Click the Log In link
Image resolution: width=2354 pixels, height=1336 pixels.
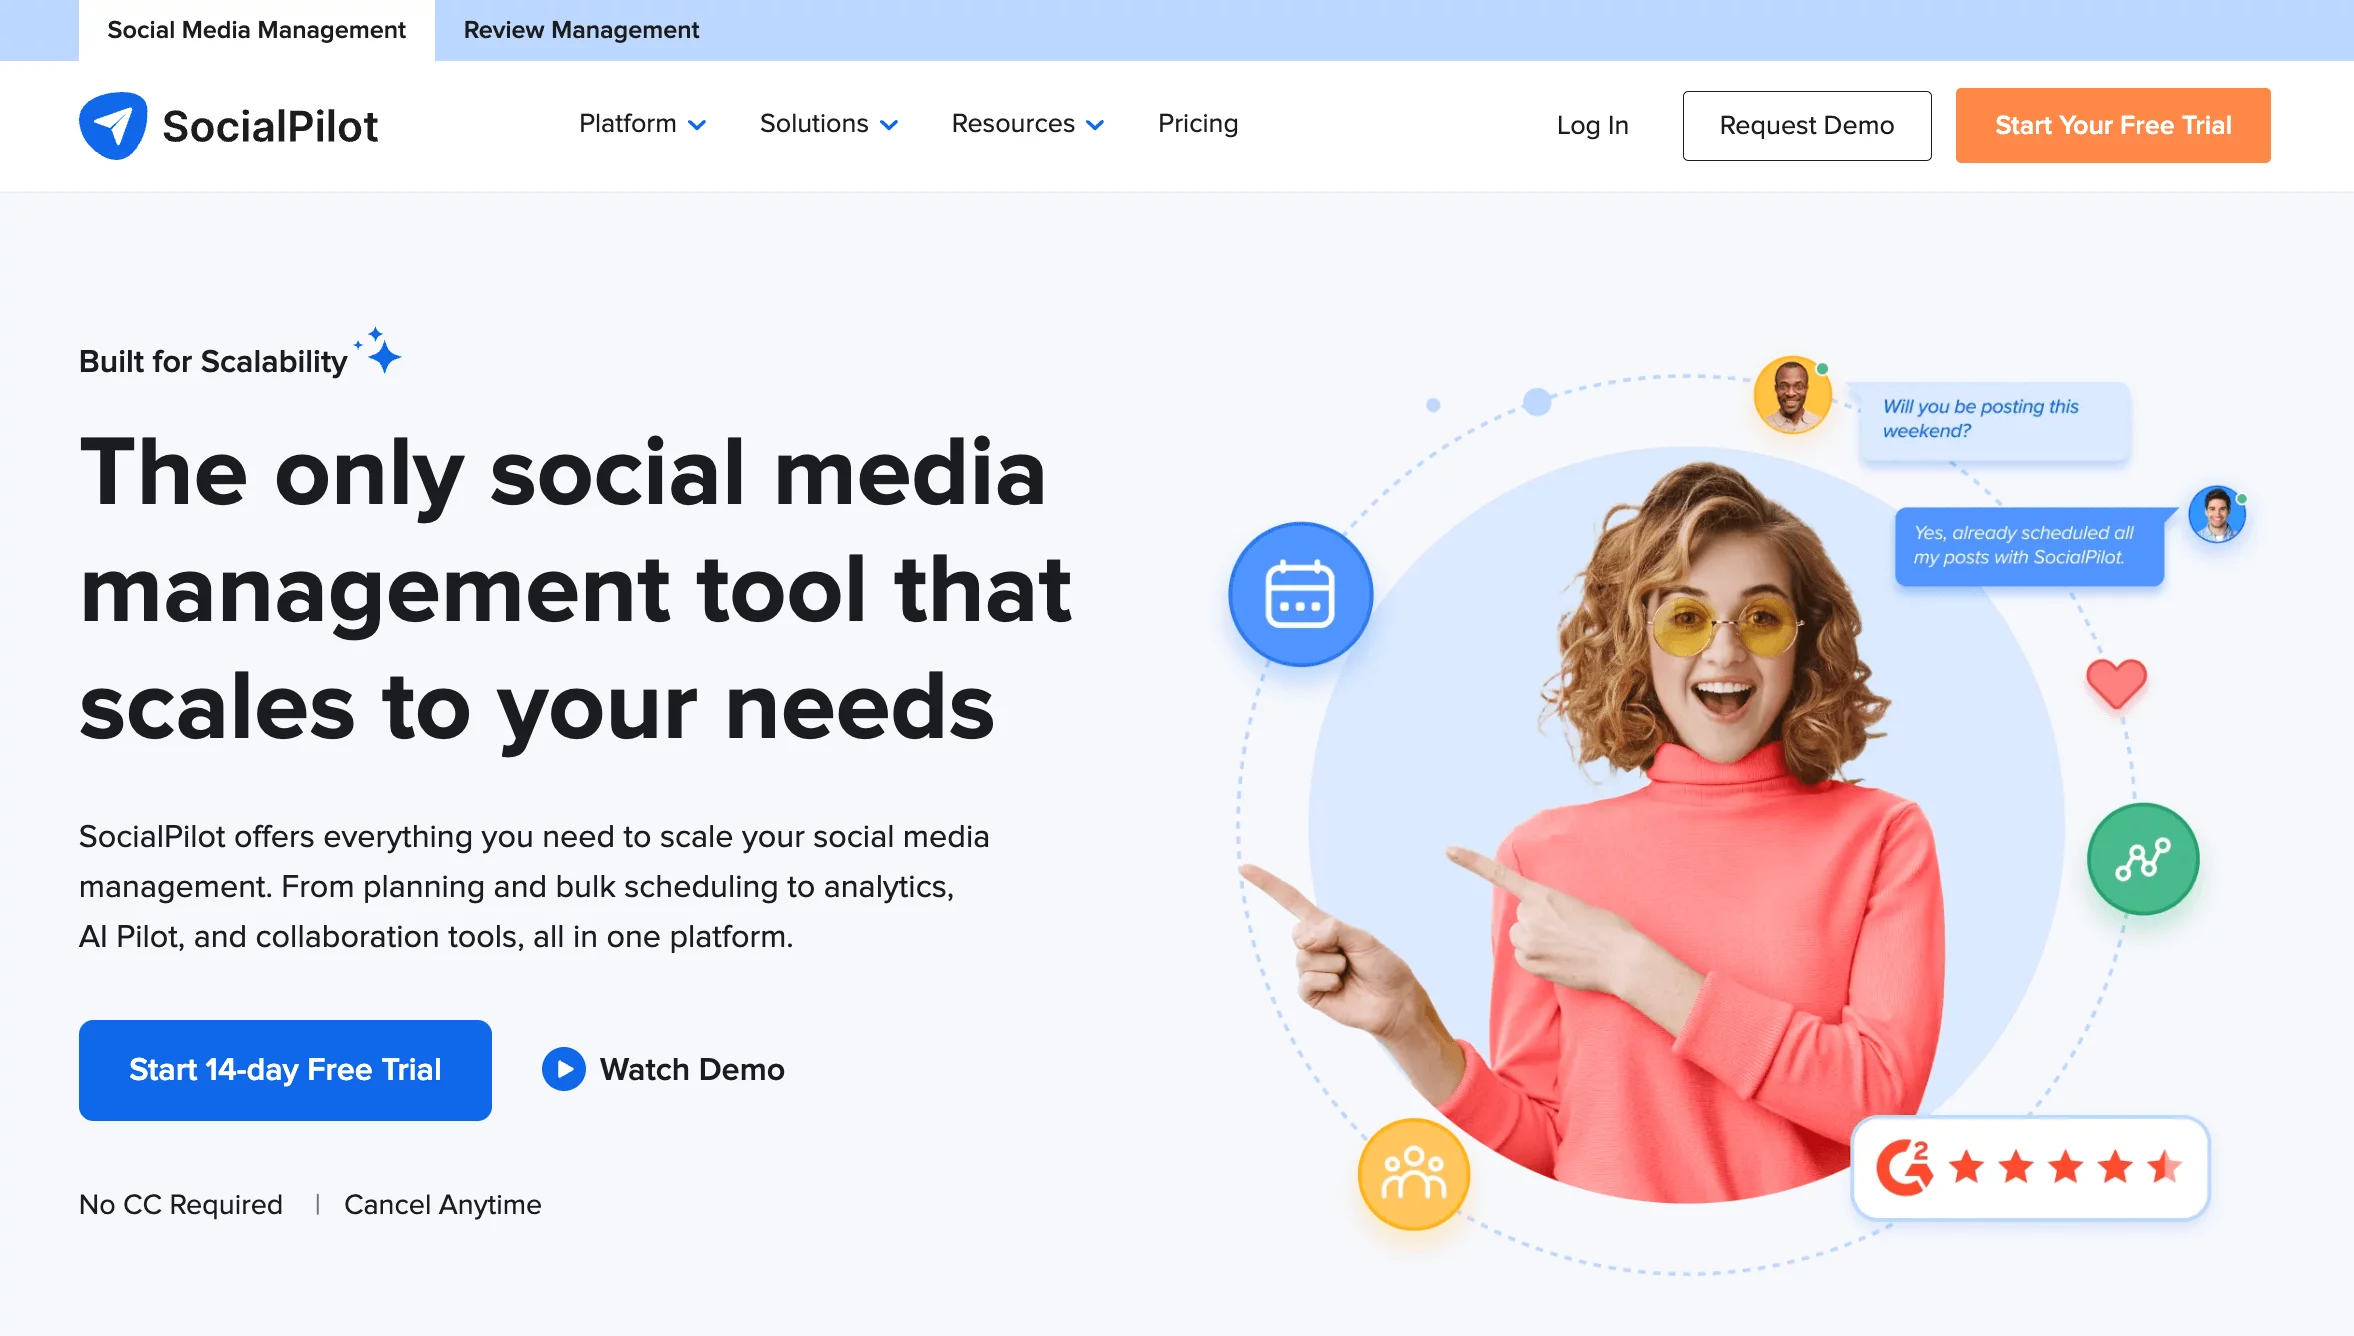pyautogui.click(x=1593, y=125)
